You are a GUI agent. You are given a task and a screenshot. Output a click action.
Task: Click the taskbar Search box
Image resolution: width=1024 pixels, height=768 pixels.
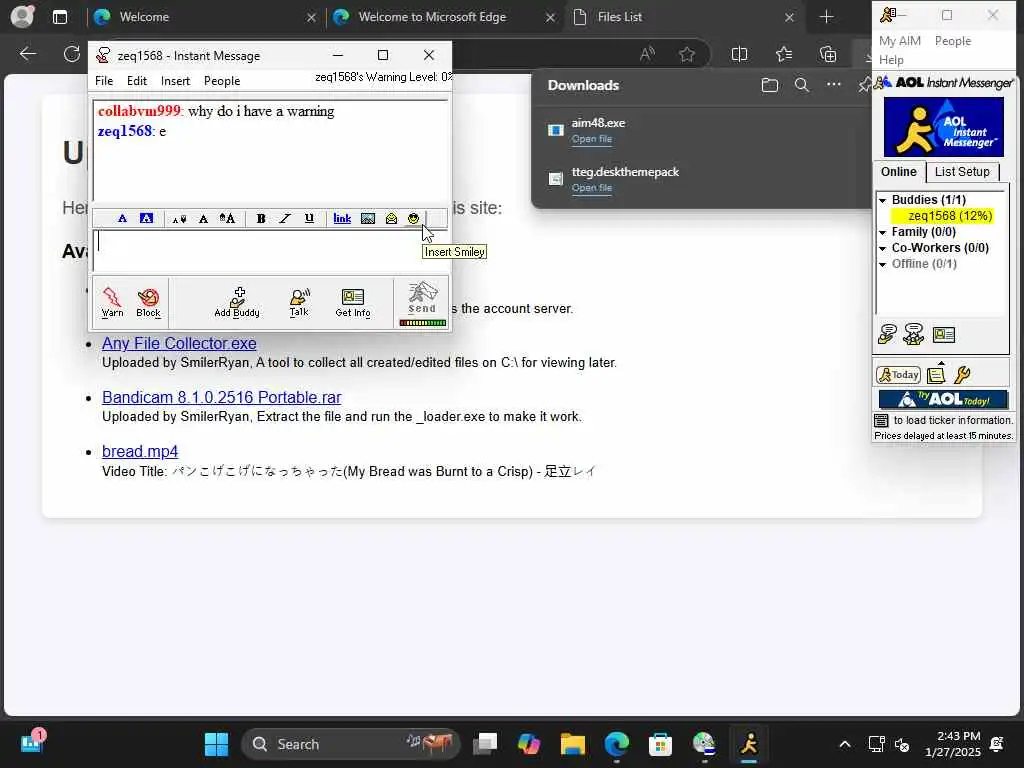click(x=351, y=744)
